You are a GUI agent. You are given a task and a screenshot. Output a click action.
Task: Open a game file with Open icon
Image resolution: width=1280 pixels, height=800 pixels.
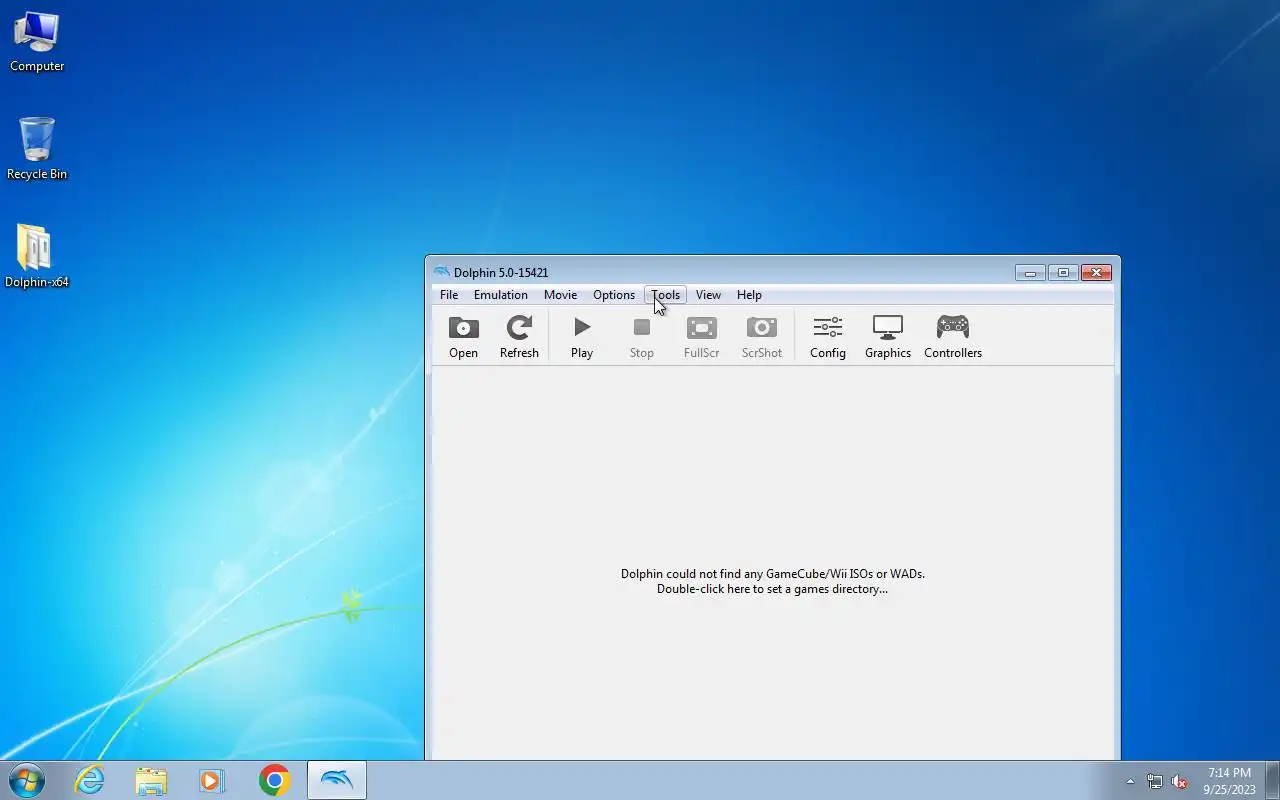click(463, 337)
